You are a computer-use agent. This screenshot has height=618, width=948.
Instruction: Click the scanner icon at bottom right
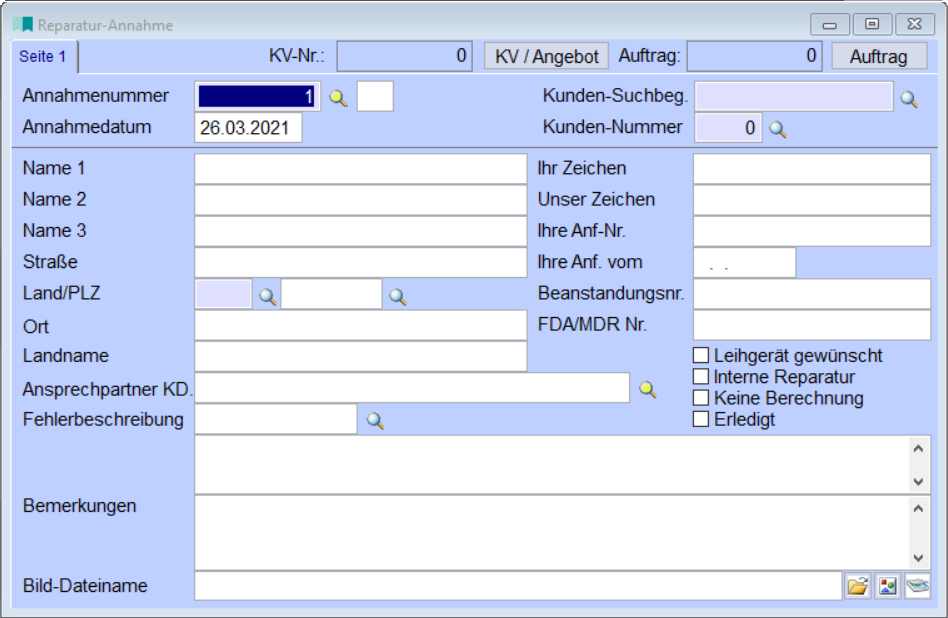(x=917, y=586)
